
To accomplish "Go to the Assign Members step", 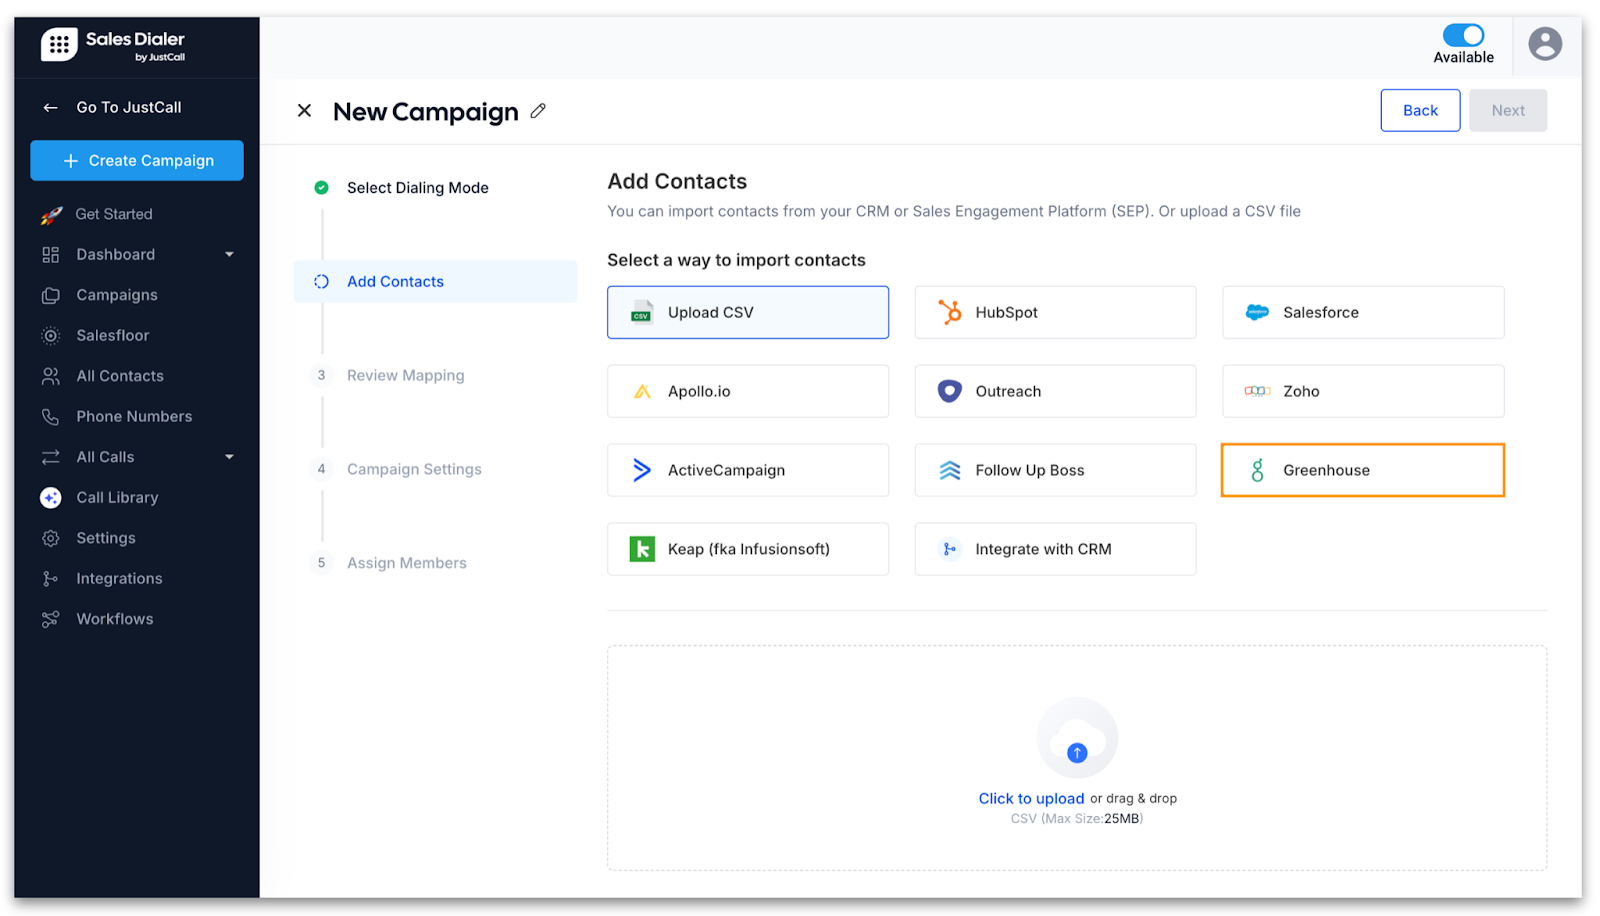I will coord(406,563).
